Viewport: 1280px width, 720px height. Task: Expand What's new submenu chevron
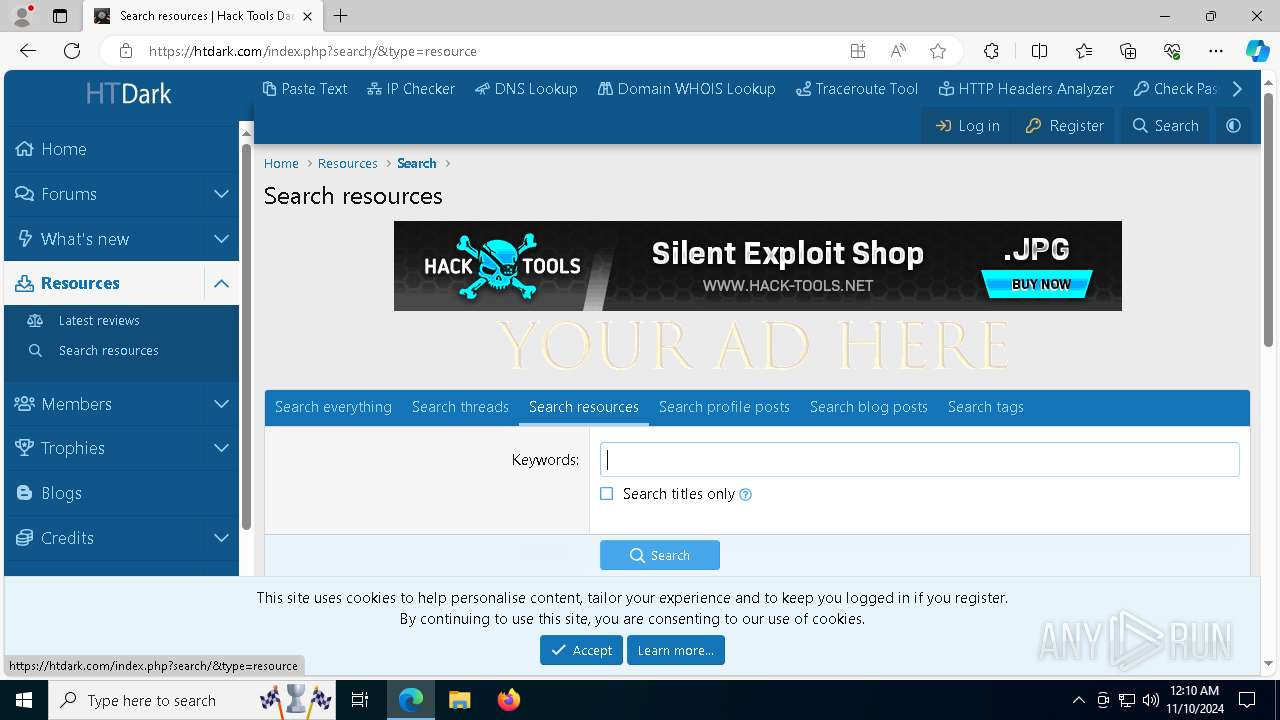[x=221, y=239]
